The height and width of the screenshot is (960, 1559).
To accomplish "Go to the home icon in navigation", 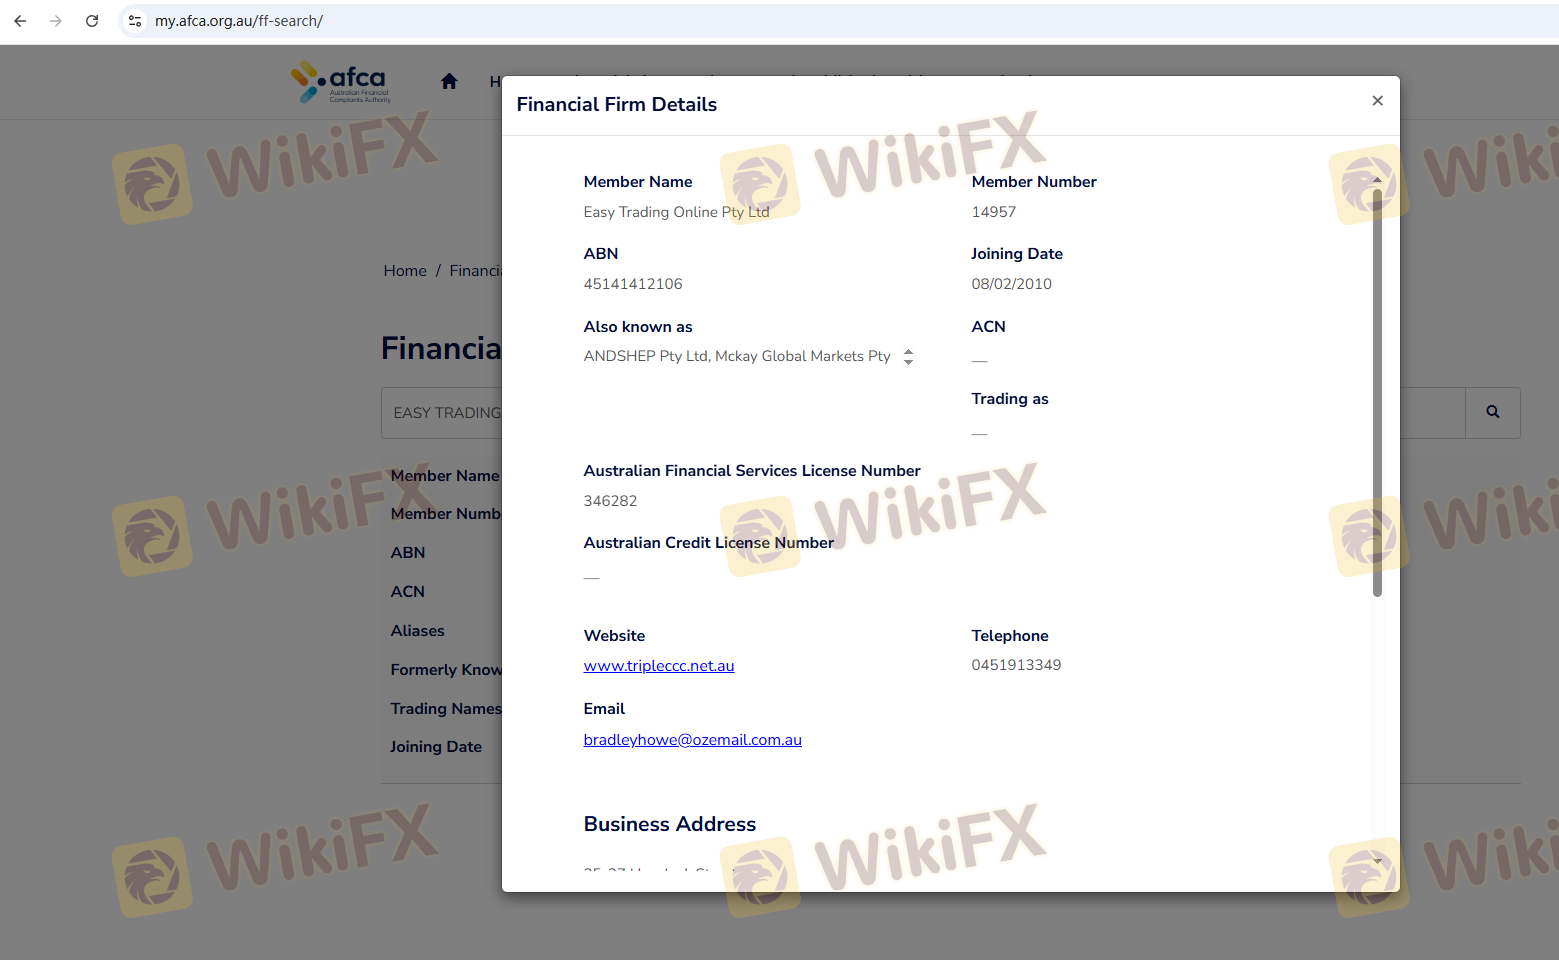I will (449, 82).
